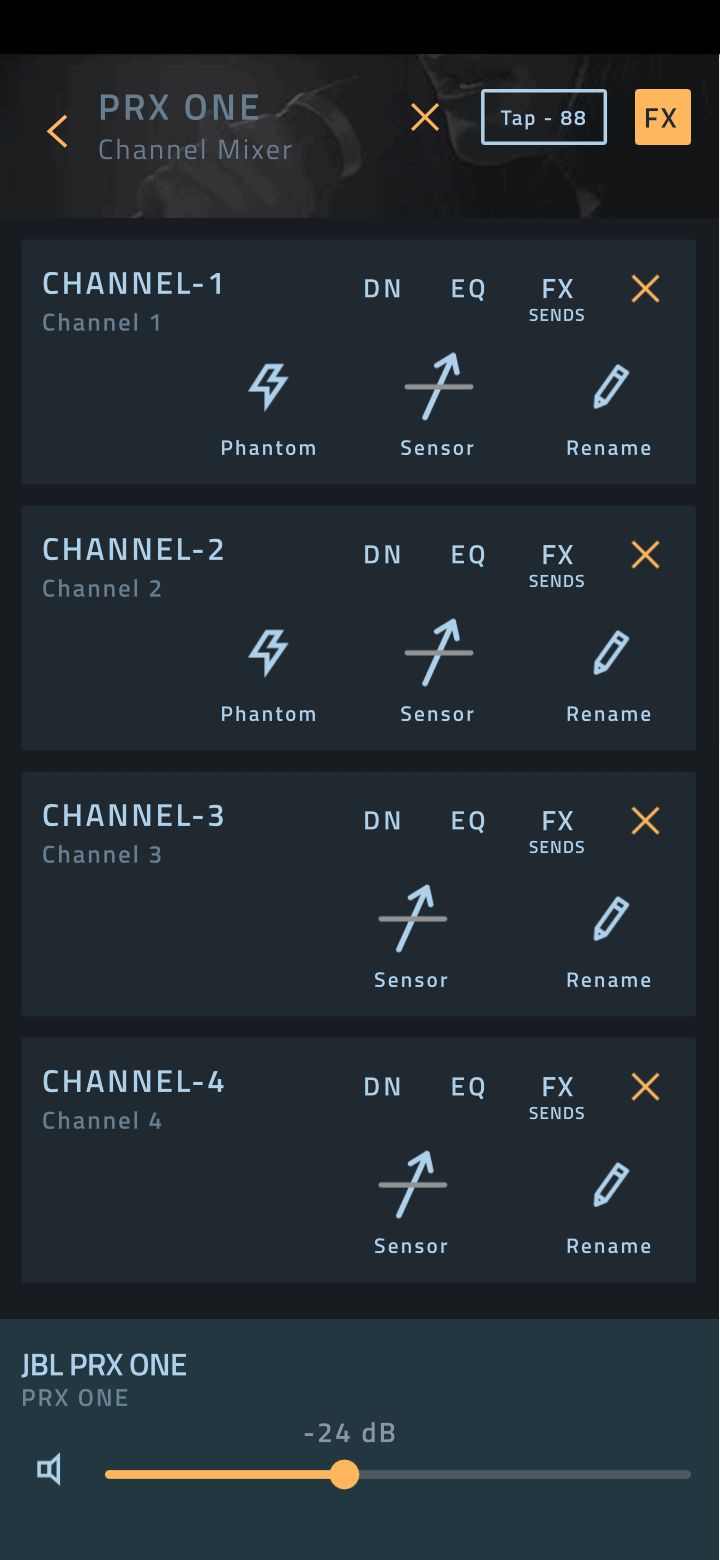This screenshot has height=1560, width=720.
Task: Toggle the Sensor on Channel-1
Action: (438, 388)
